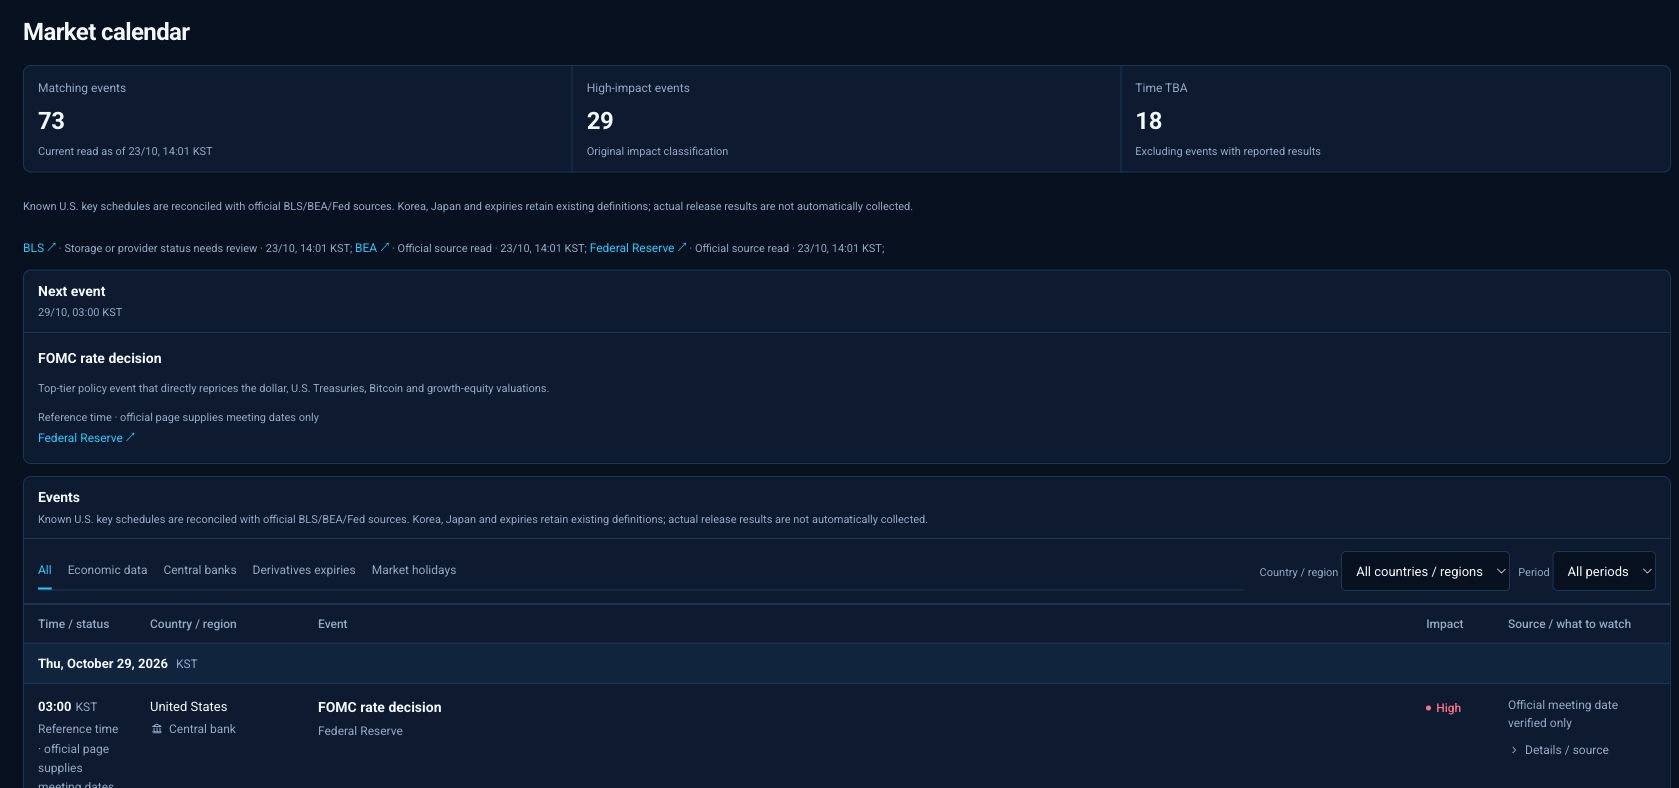Click the chevron beside Details / source

click(x=1514, y=750)
